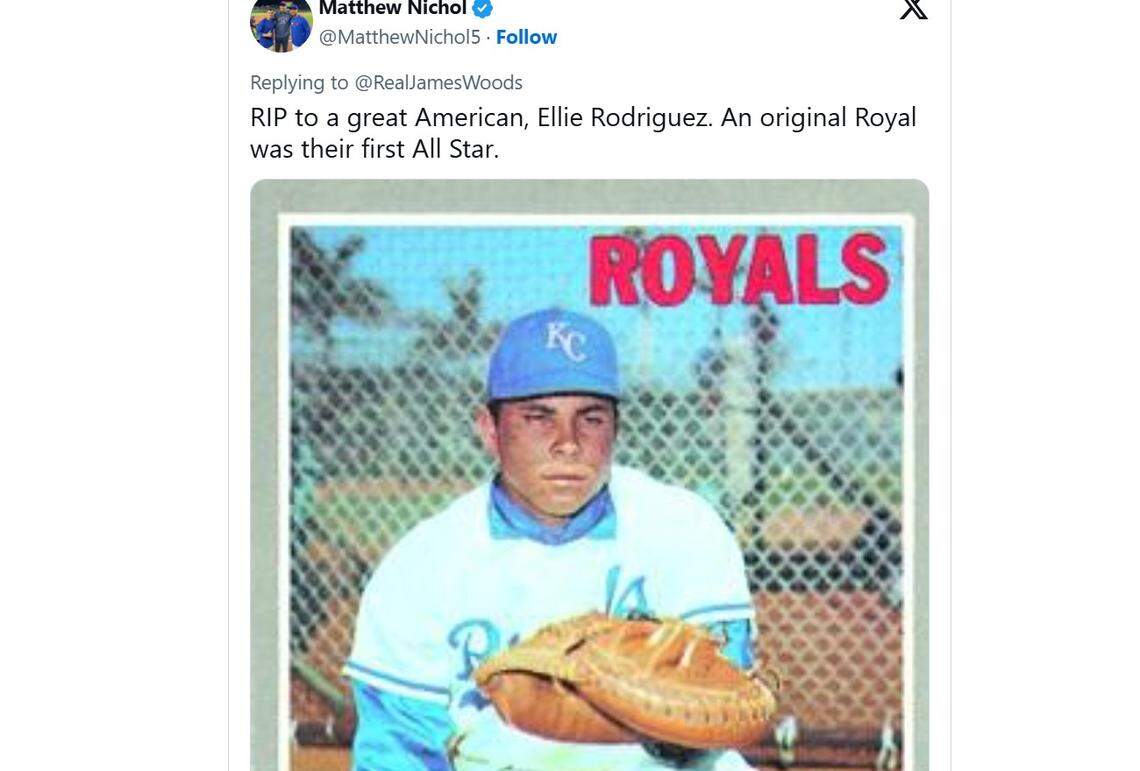Open Matthew Nichol's circular profile avatar
Image resolution: width=1140 pixels, height=771 pixels.
(281, 20)
